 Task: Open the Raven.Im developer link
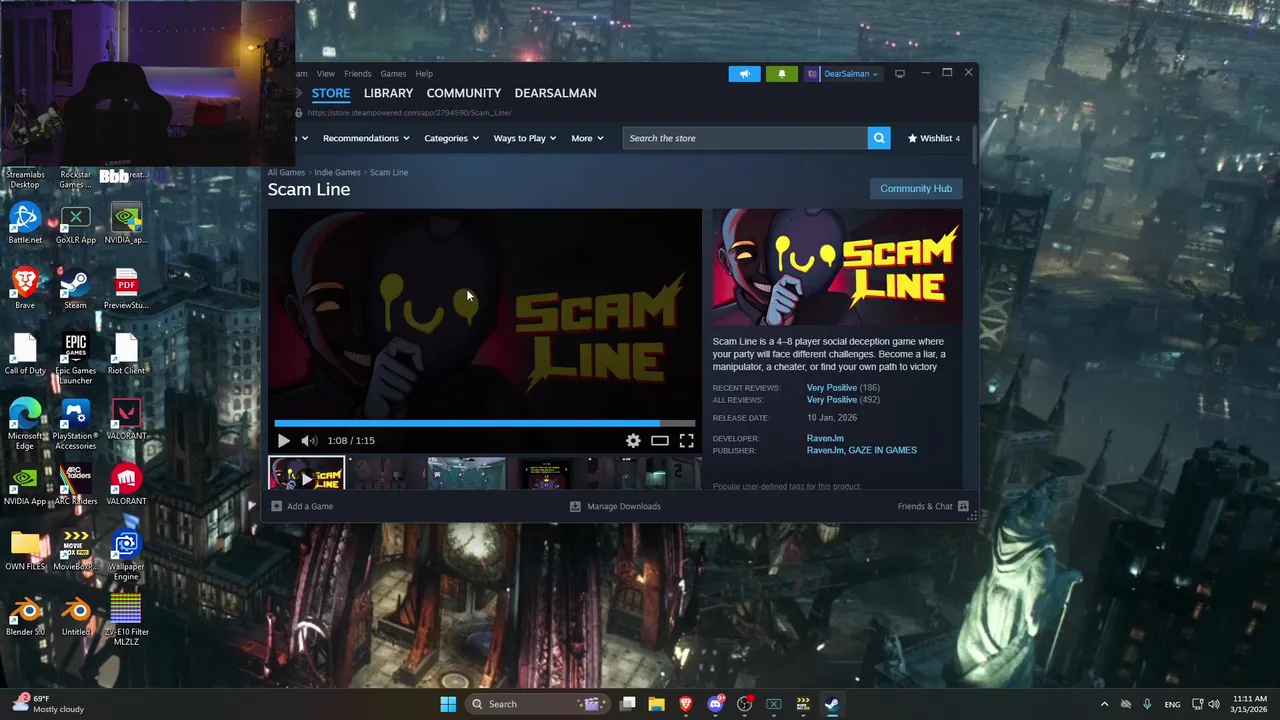point(825,438)
